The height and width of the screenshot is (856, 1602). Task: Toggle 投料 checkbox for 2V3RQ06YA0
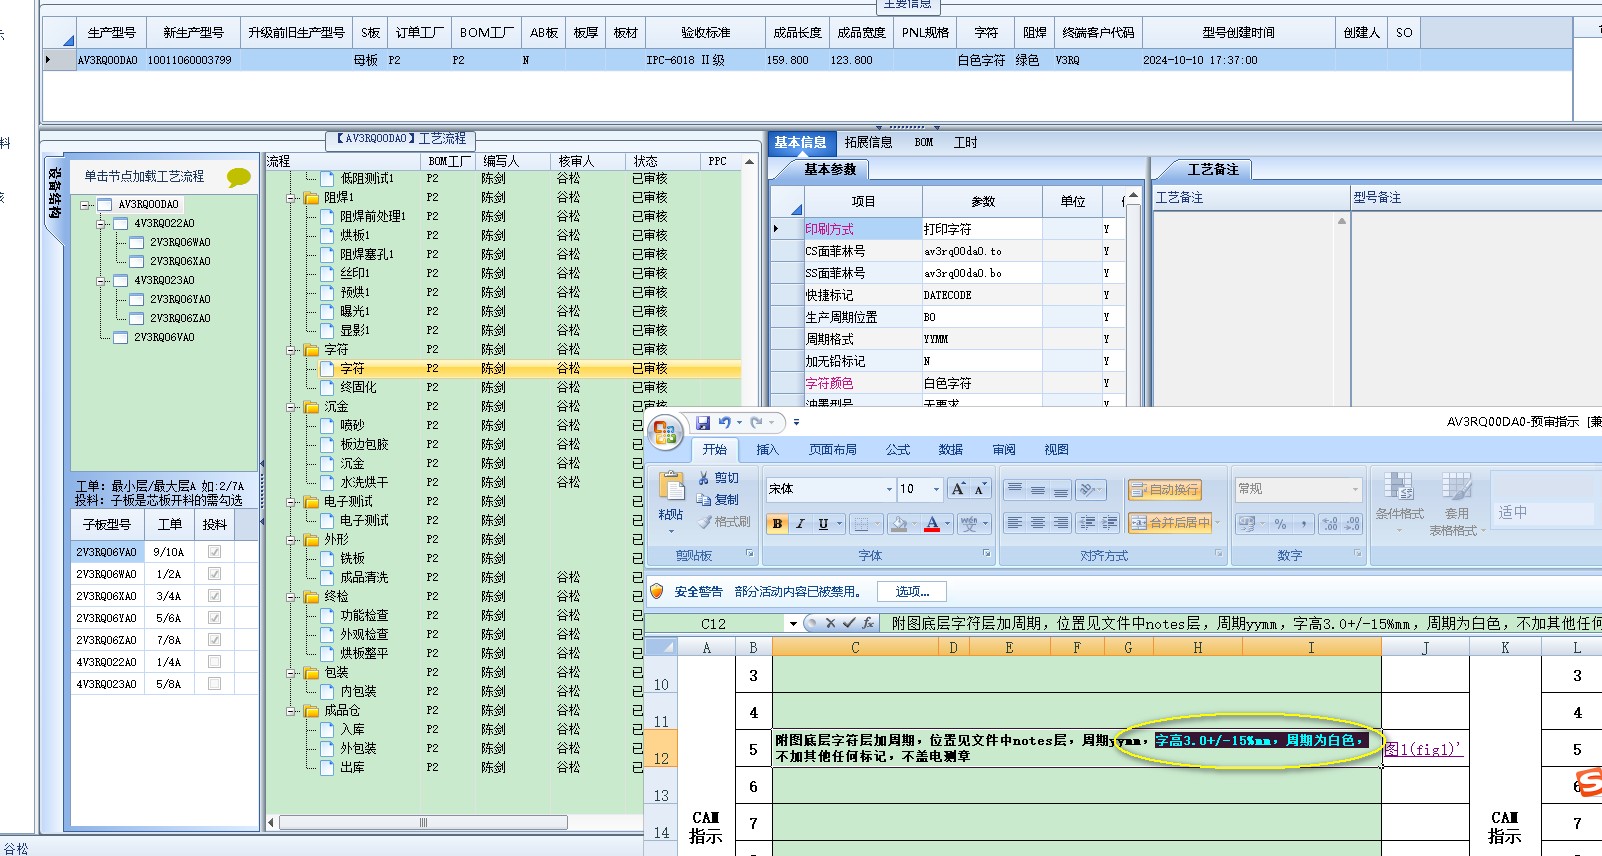click(x=214, y=618)
